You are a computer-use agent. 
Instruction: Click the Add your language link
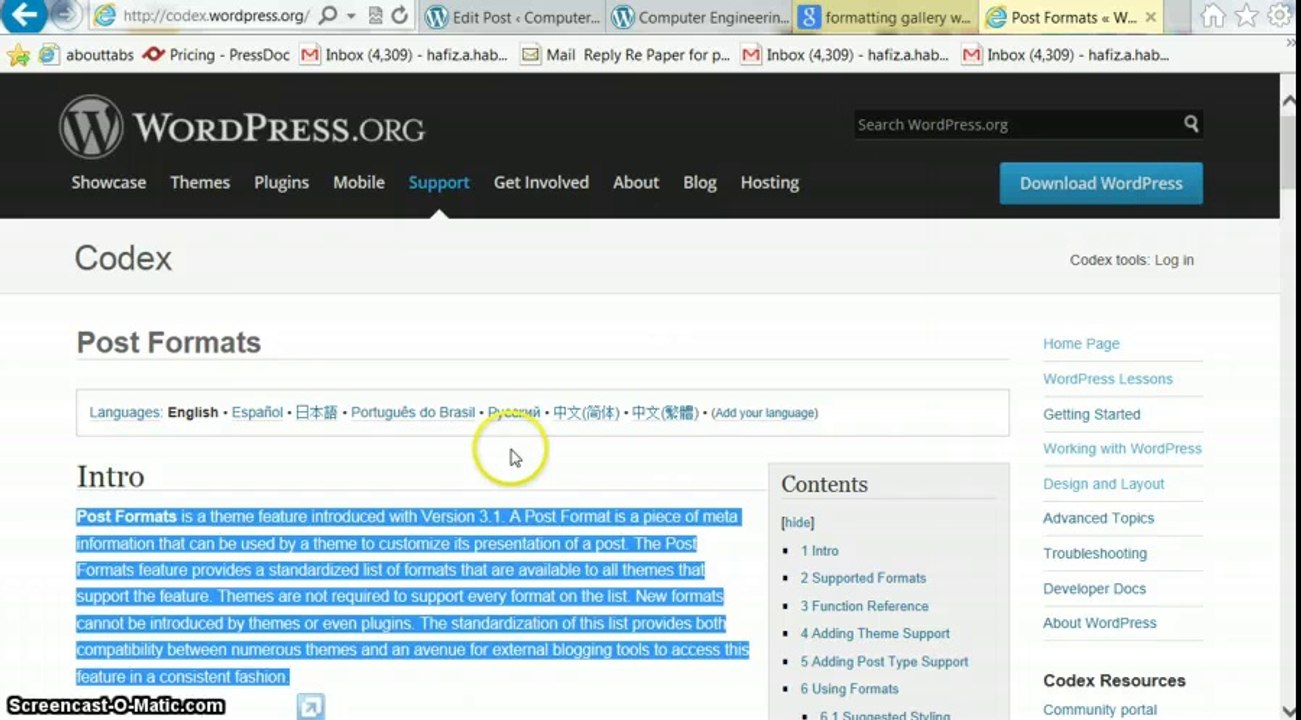pos(764,412)
